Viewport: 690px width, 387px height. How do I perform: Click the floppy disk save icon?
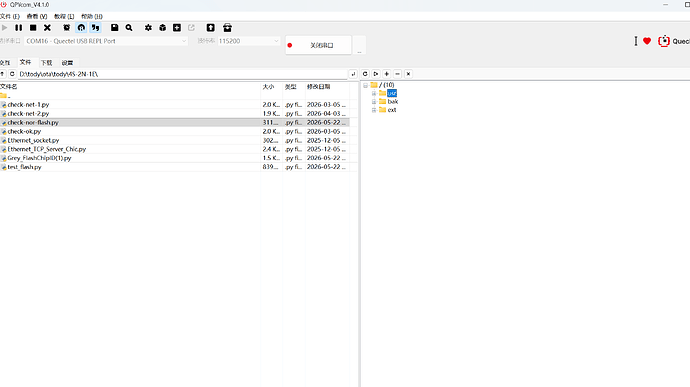[x=114, y=28]
